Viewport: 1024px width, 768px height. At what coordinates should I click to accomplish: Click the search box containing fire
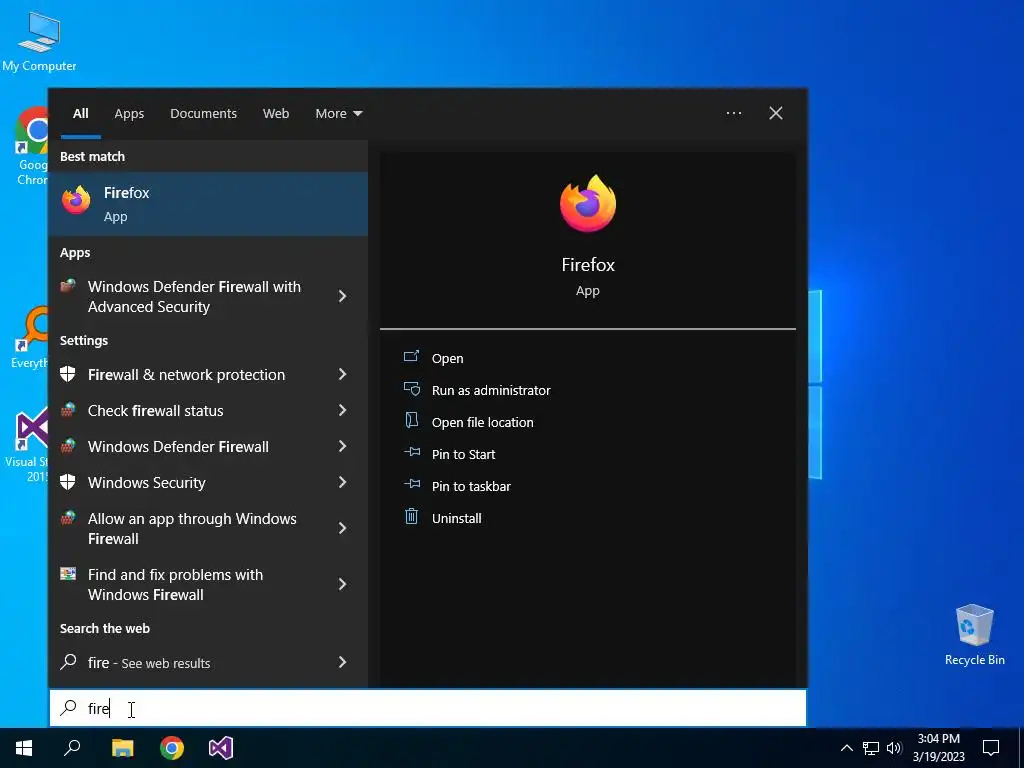click(428, 708)
